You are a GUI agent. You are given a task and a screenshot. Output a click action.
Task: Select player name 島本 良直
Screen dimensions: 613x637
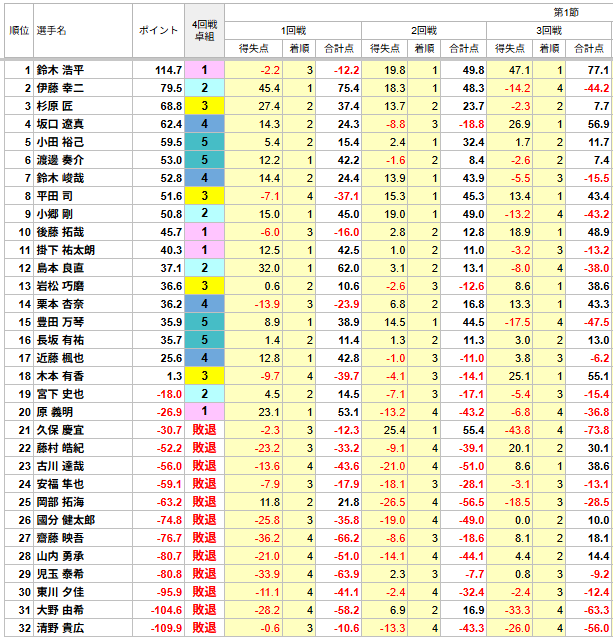coord(60,268)
